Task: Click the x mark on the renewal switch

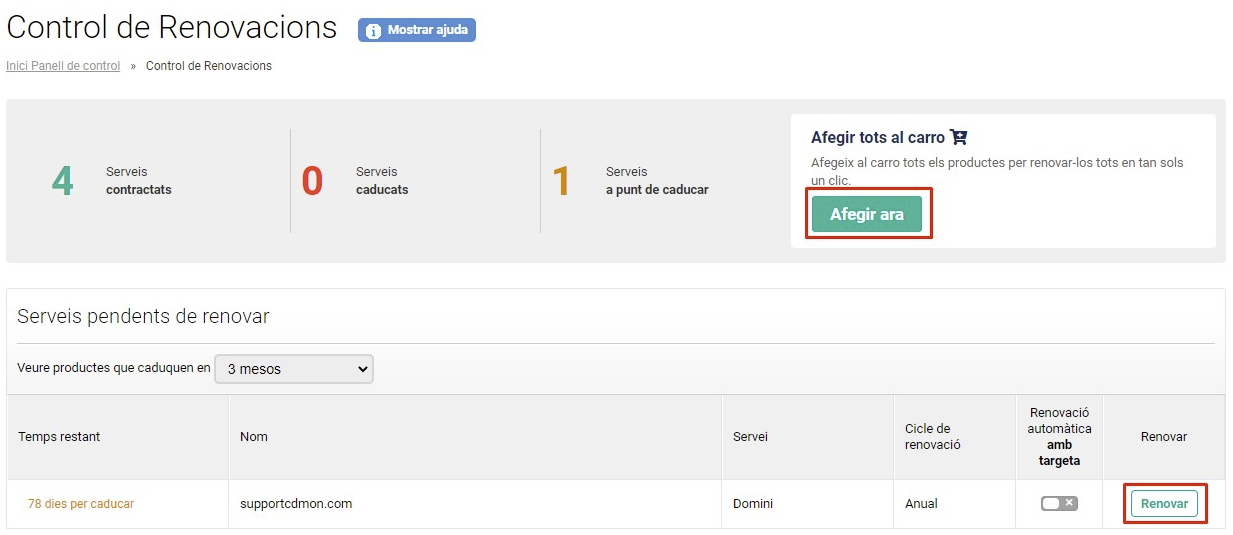Action: [1069, 503]
